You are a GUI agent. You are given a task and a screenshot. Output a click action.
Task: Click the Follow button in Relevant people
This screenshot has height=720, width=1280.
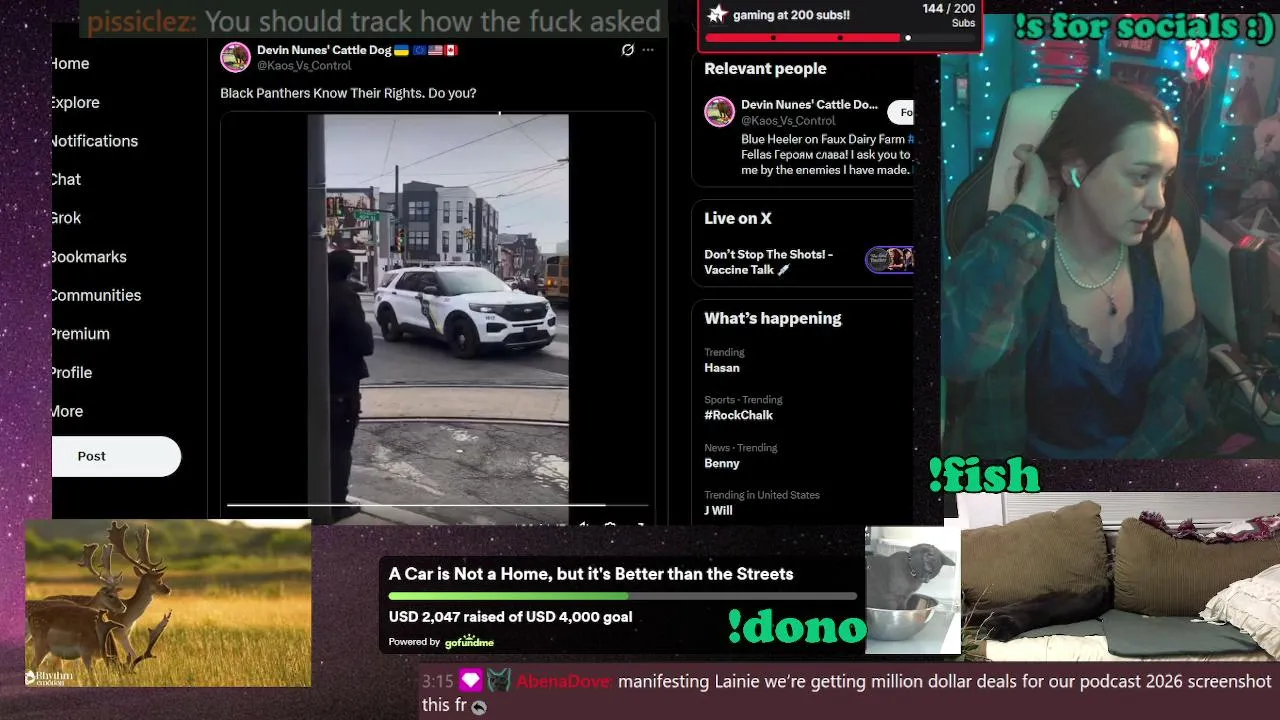coord(901,112)
